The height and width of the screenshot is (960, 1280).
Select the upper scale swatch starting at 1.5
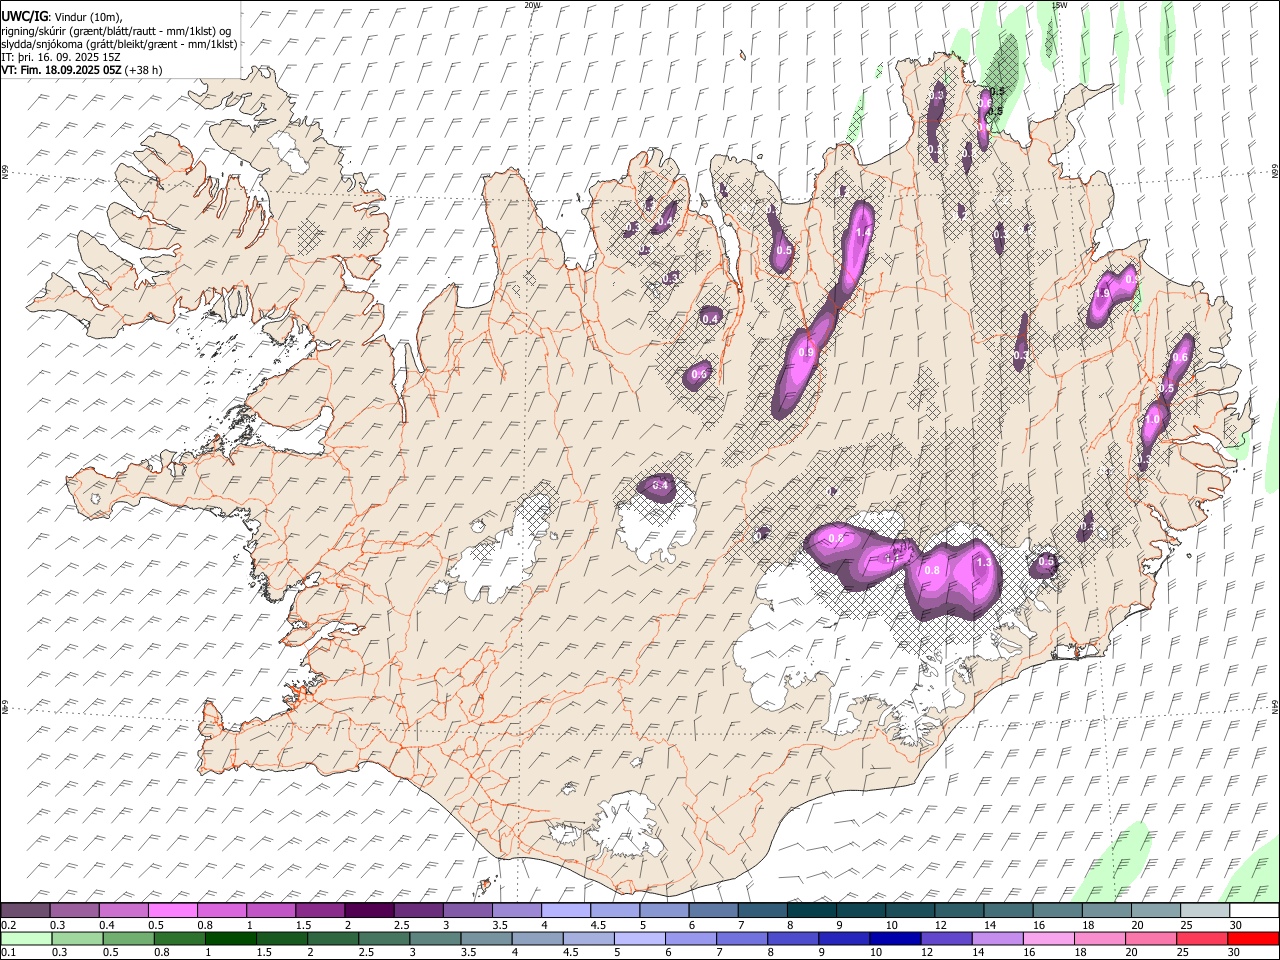pyautogui.click(x=320, y=911)
